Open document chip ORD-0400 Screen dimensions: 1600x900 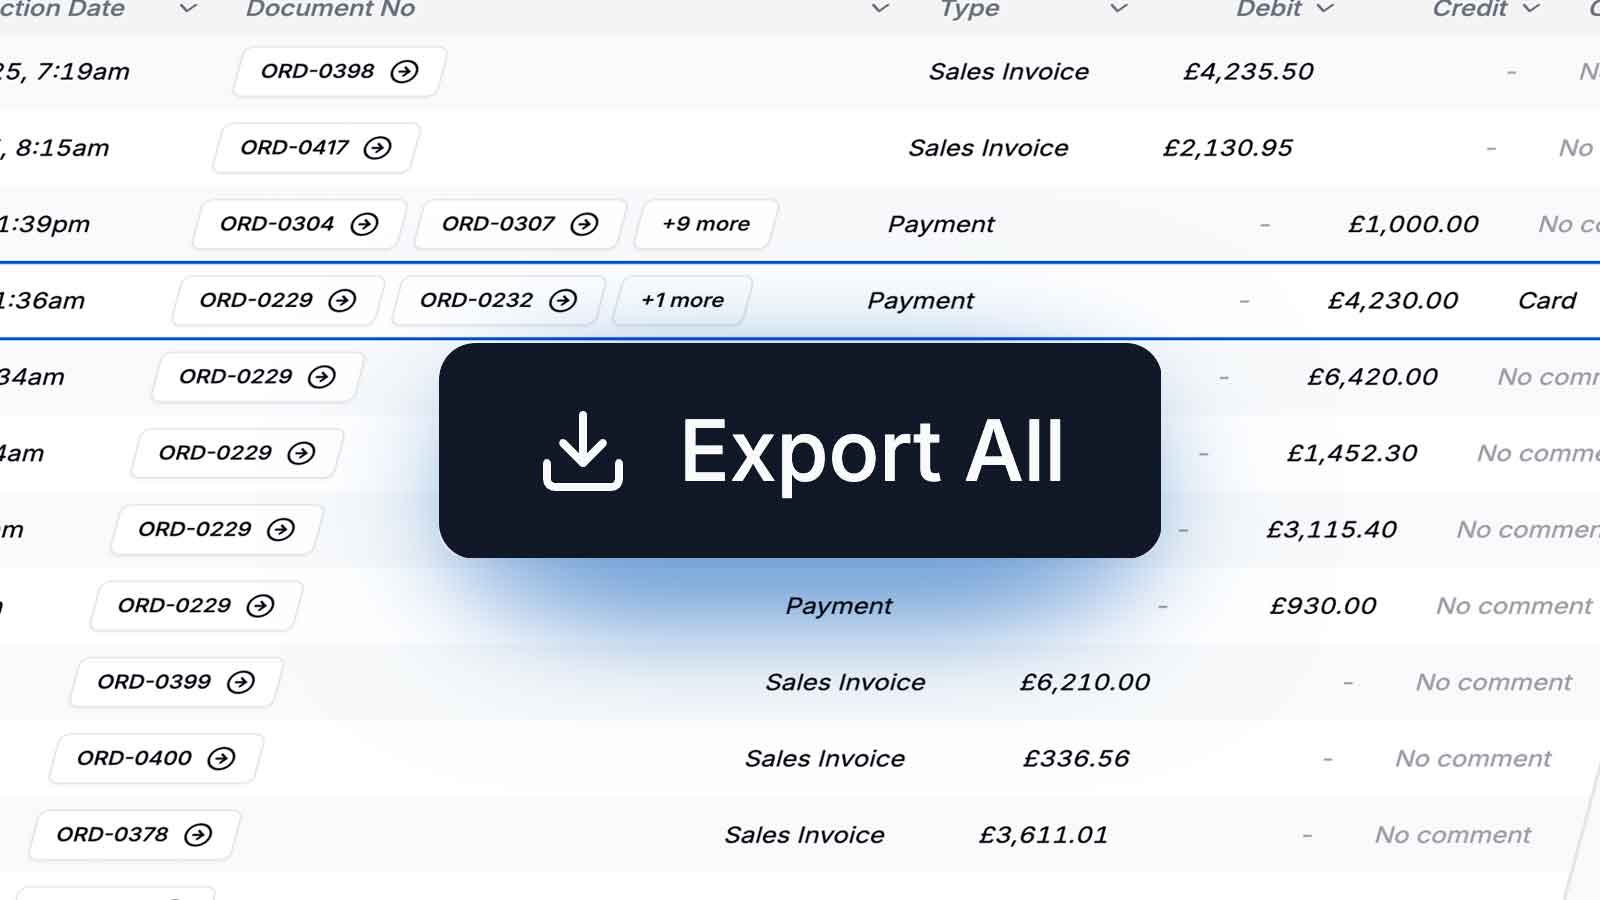tap(156, 759)
